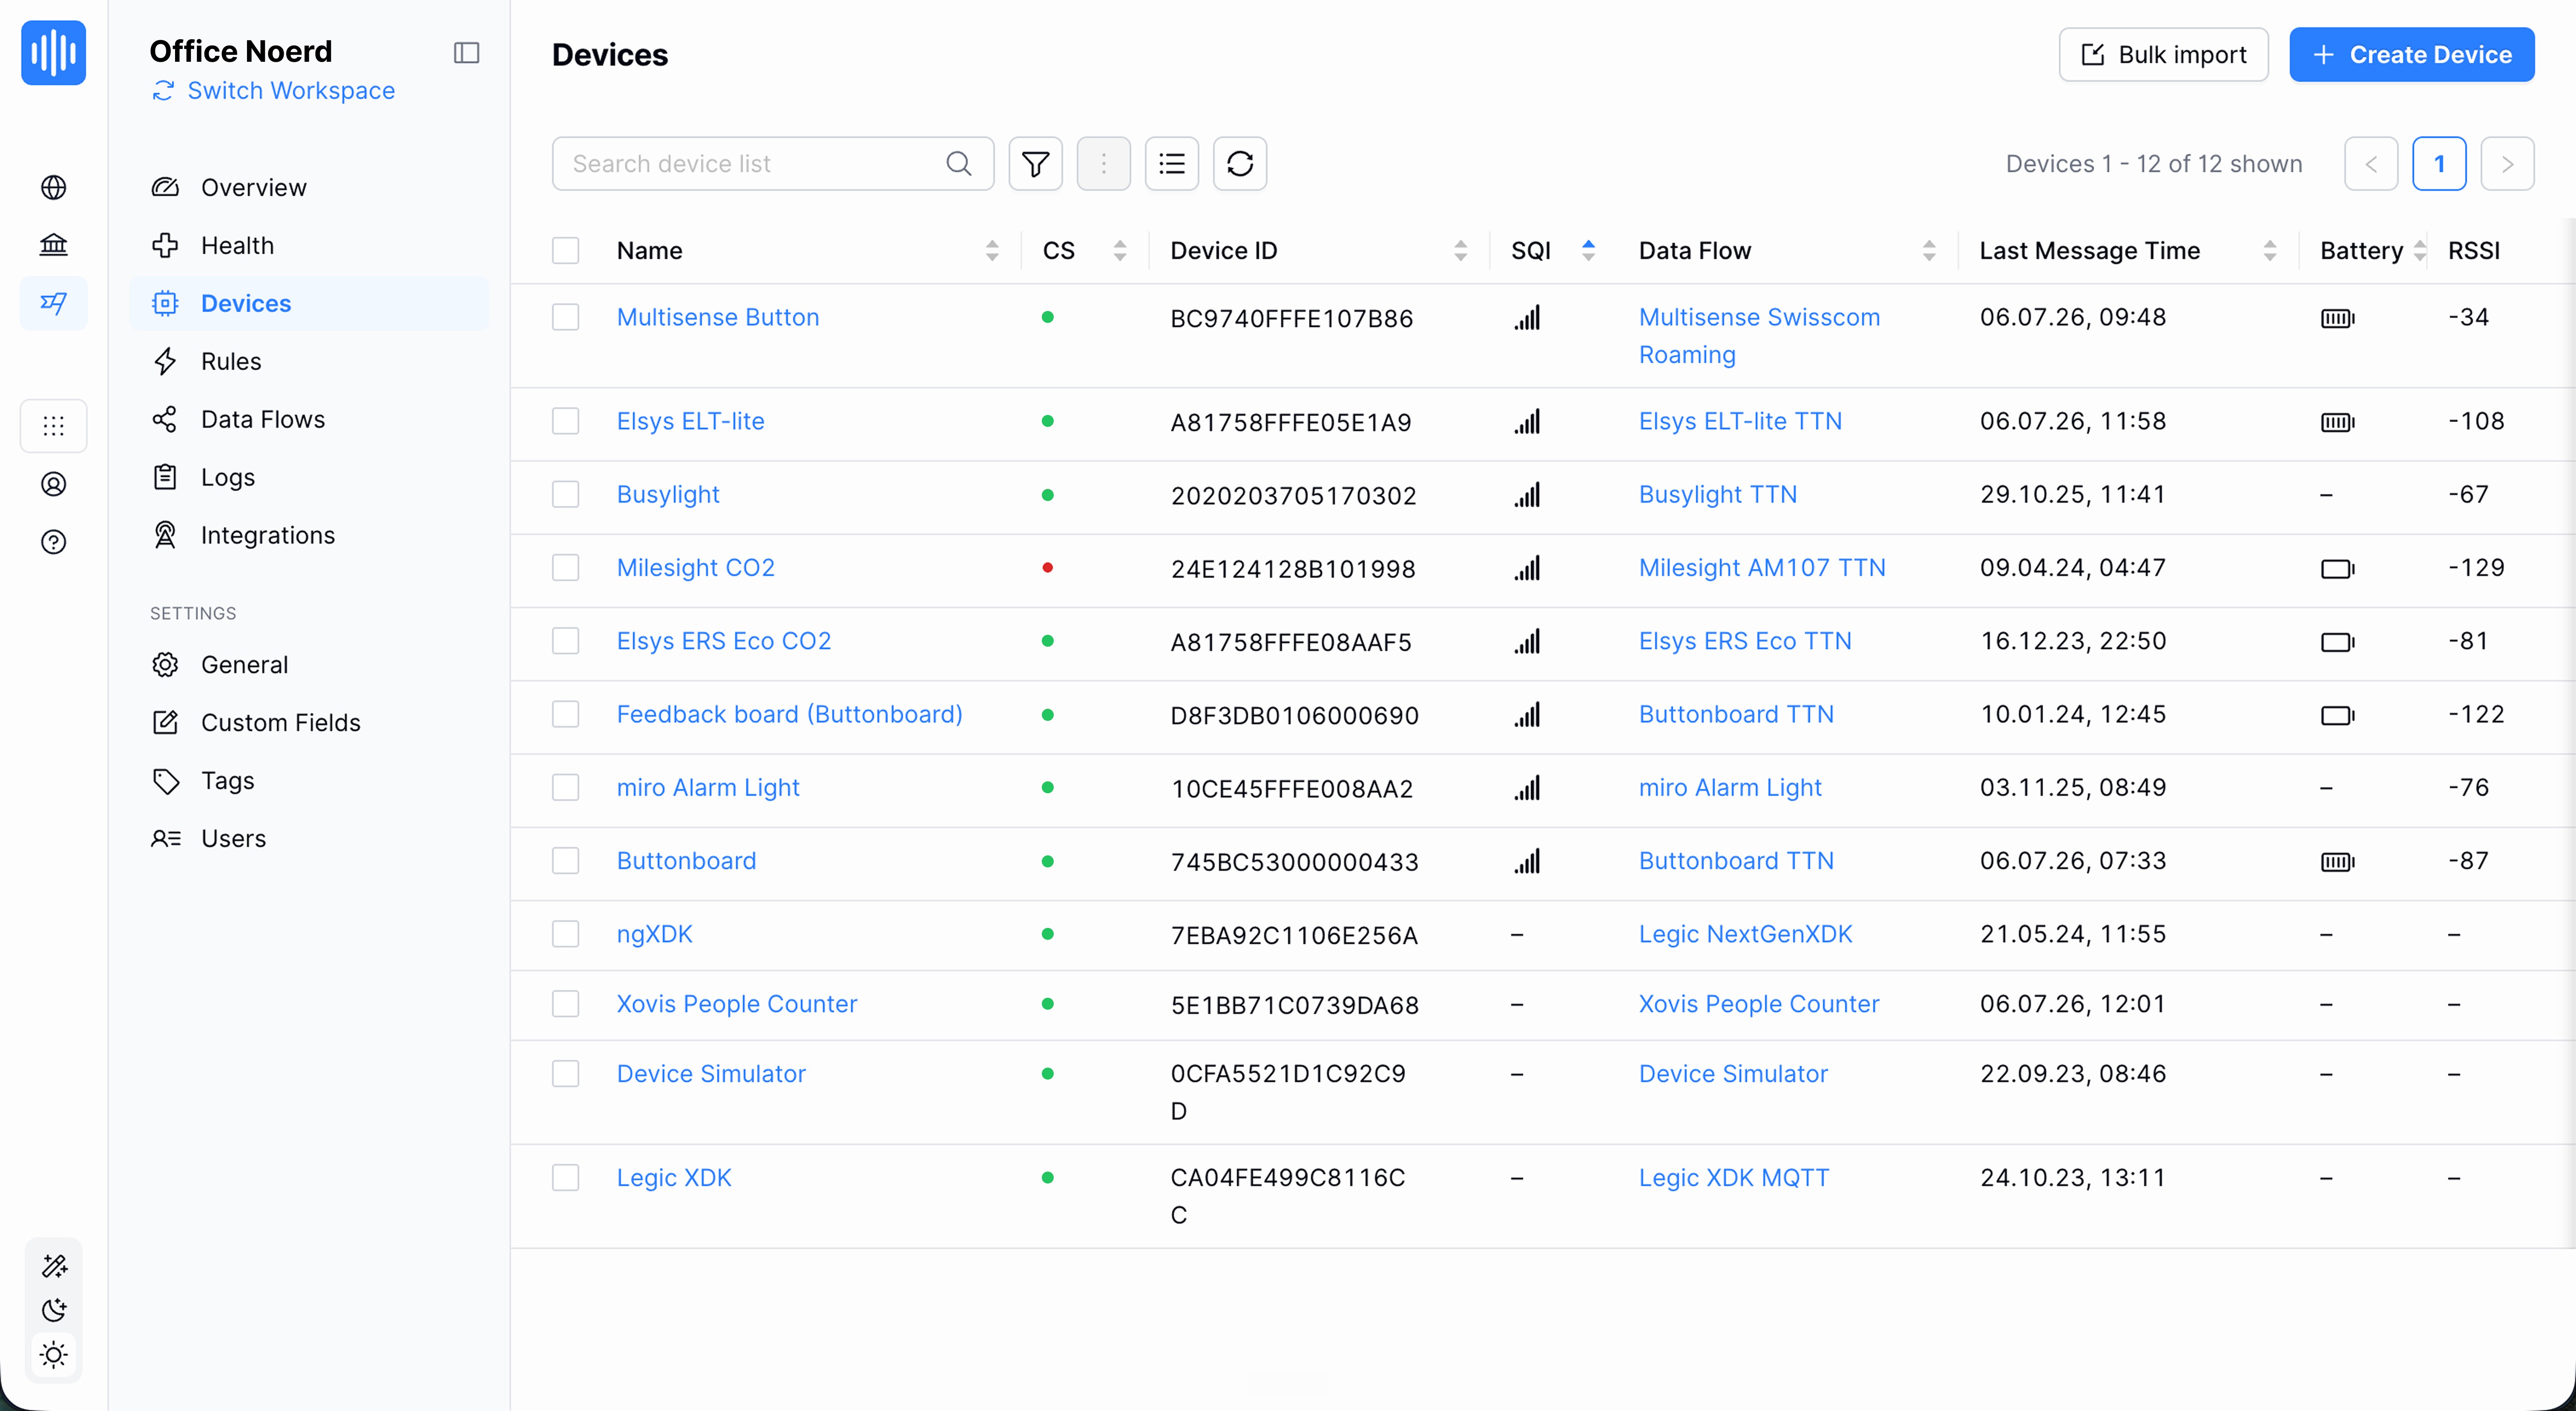Screen dimensions: 2576x1411
Task: Click the Switch Workspace link
Action: [x=273, y=91]
